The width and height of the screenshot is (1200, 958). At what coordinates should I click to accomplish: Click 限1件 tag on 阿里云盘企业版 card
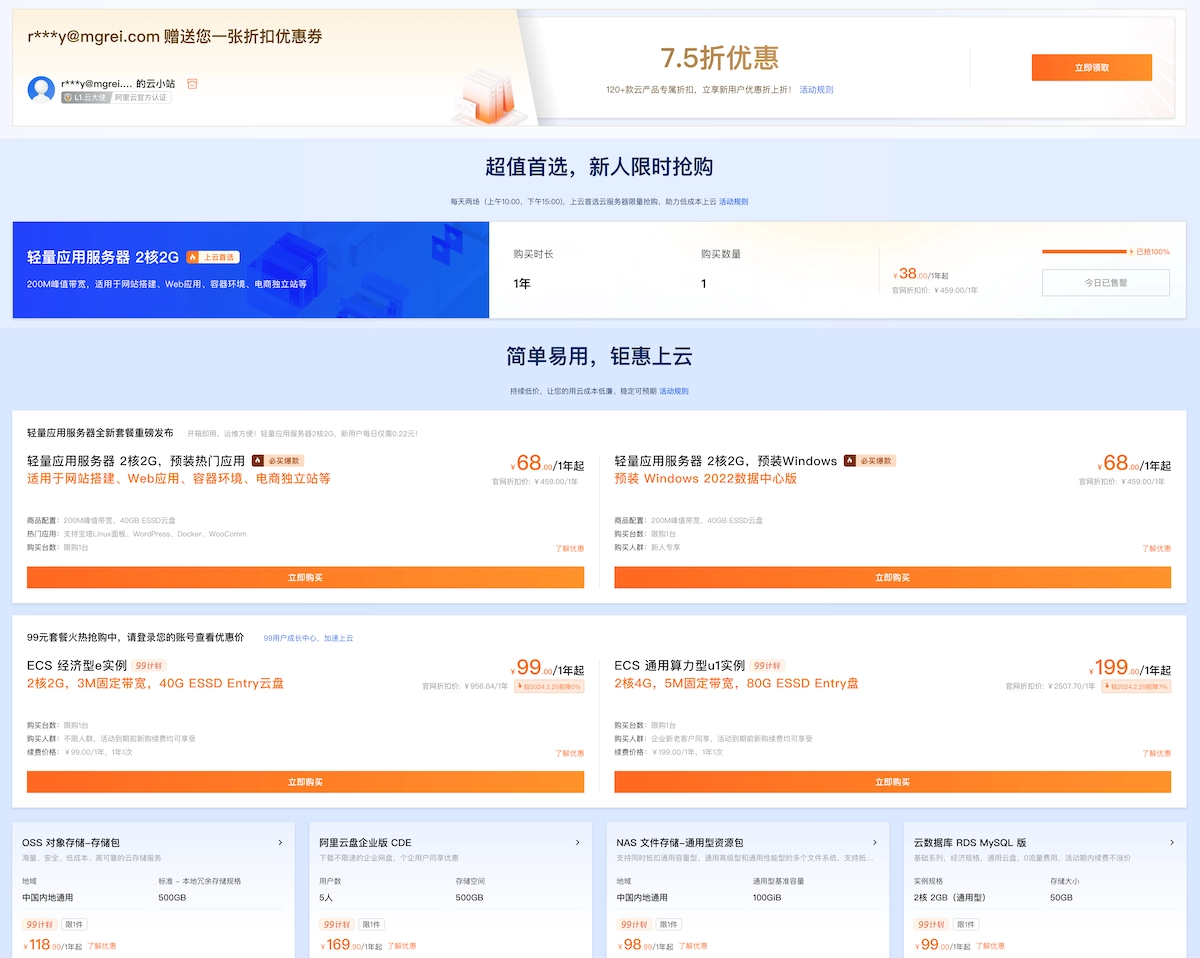click(371, 925)
